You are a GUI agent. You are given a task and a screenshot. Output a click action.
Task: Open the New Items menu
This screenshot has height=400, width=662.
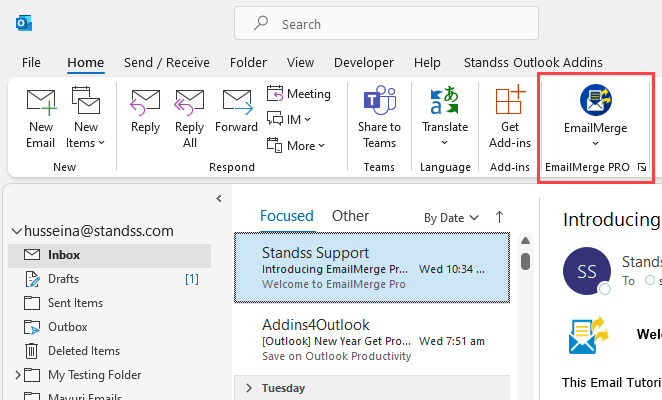(x=85, y=118)
